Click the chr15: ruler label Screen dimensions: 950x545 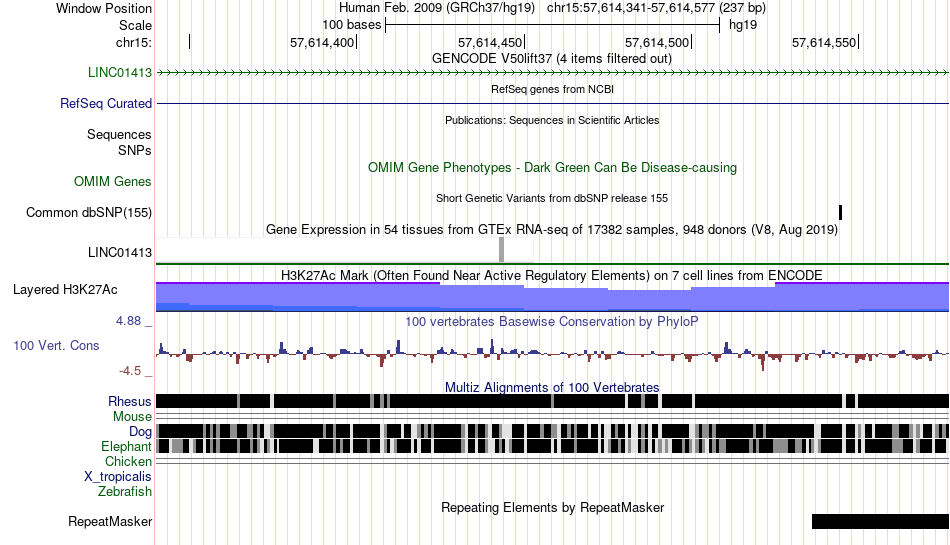(x=134, y=42)
